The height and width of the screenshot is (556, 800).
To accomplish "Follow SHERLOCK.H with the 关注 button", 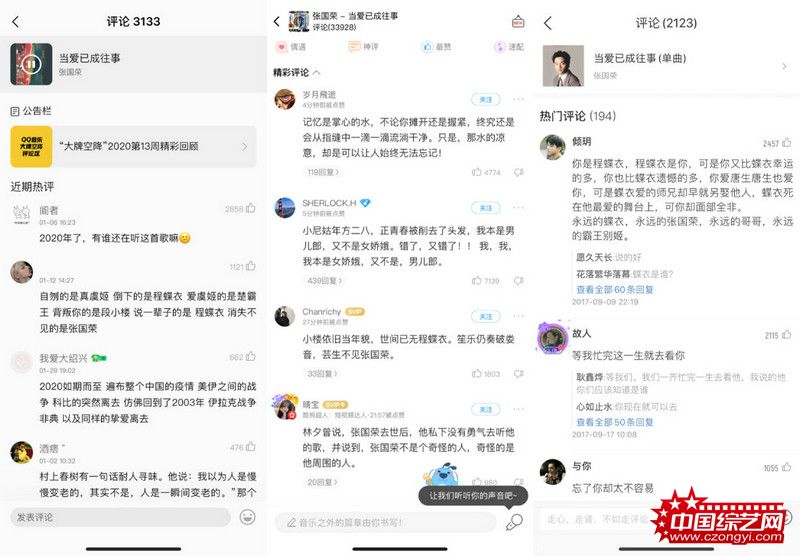I will click(x=486, y=208).
